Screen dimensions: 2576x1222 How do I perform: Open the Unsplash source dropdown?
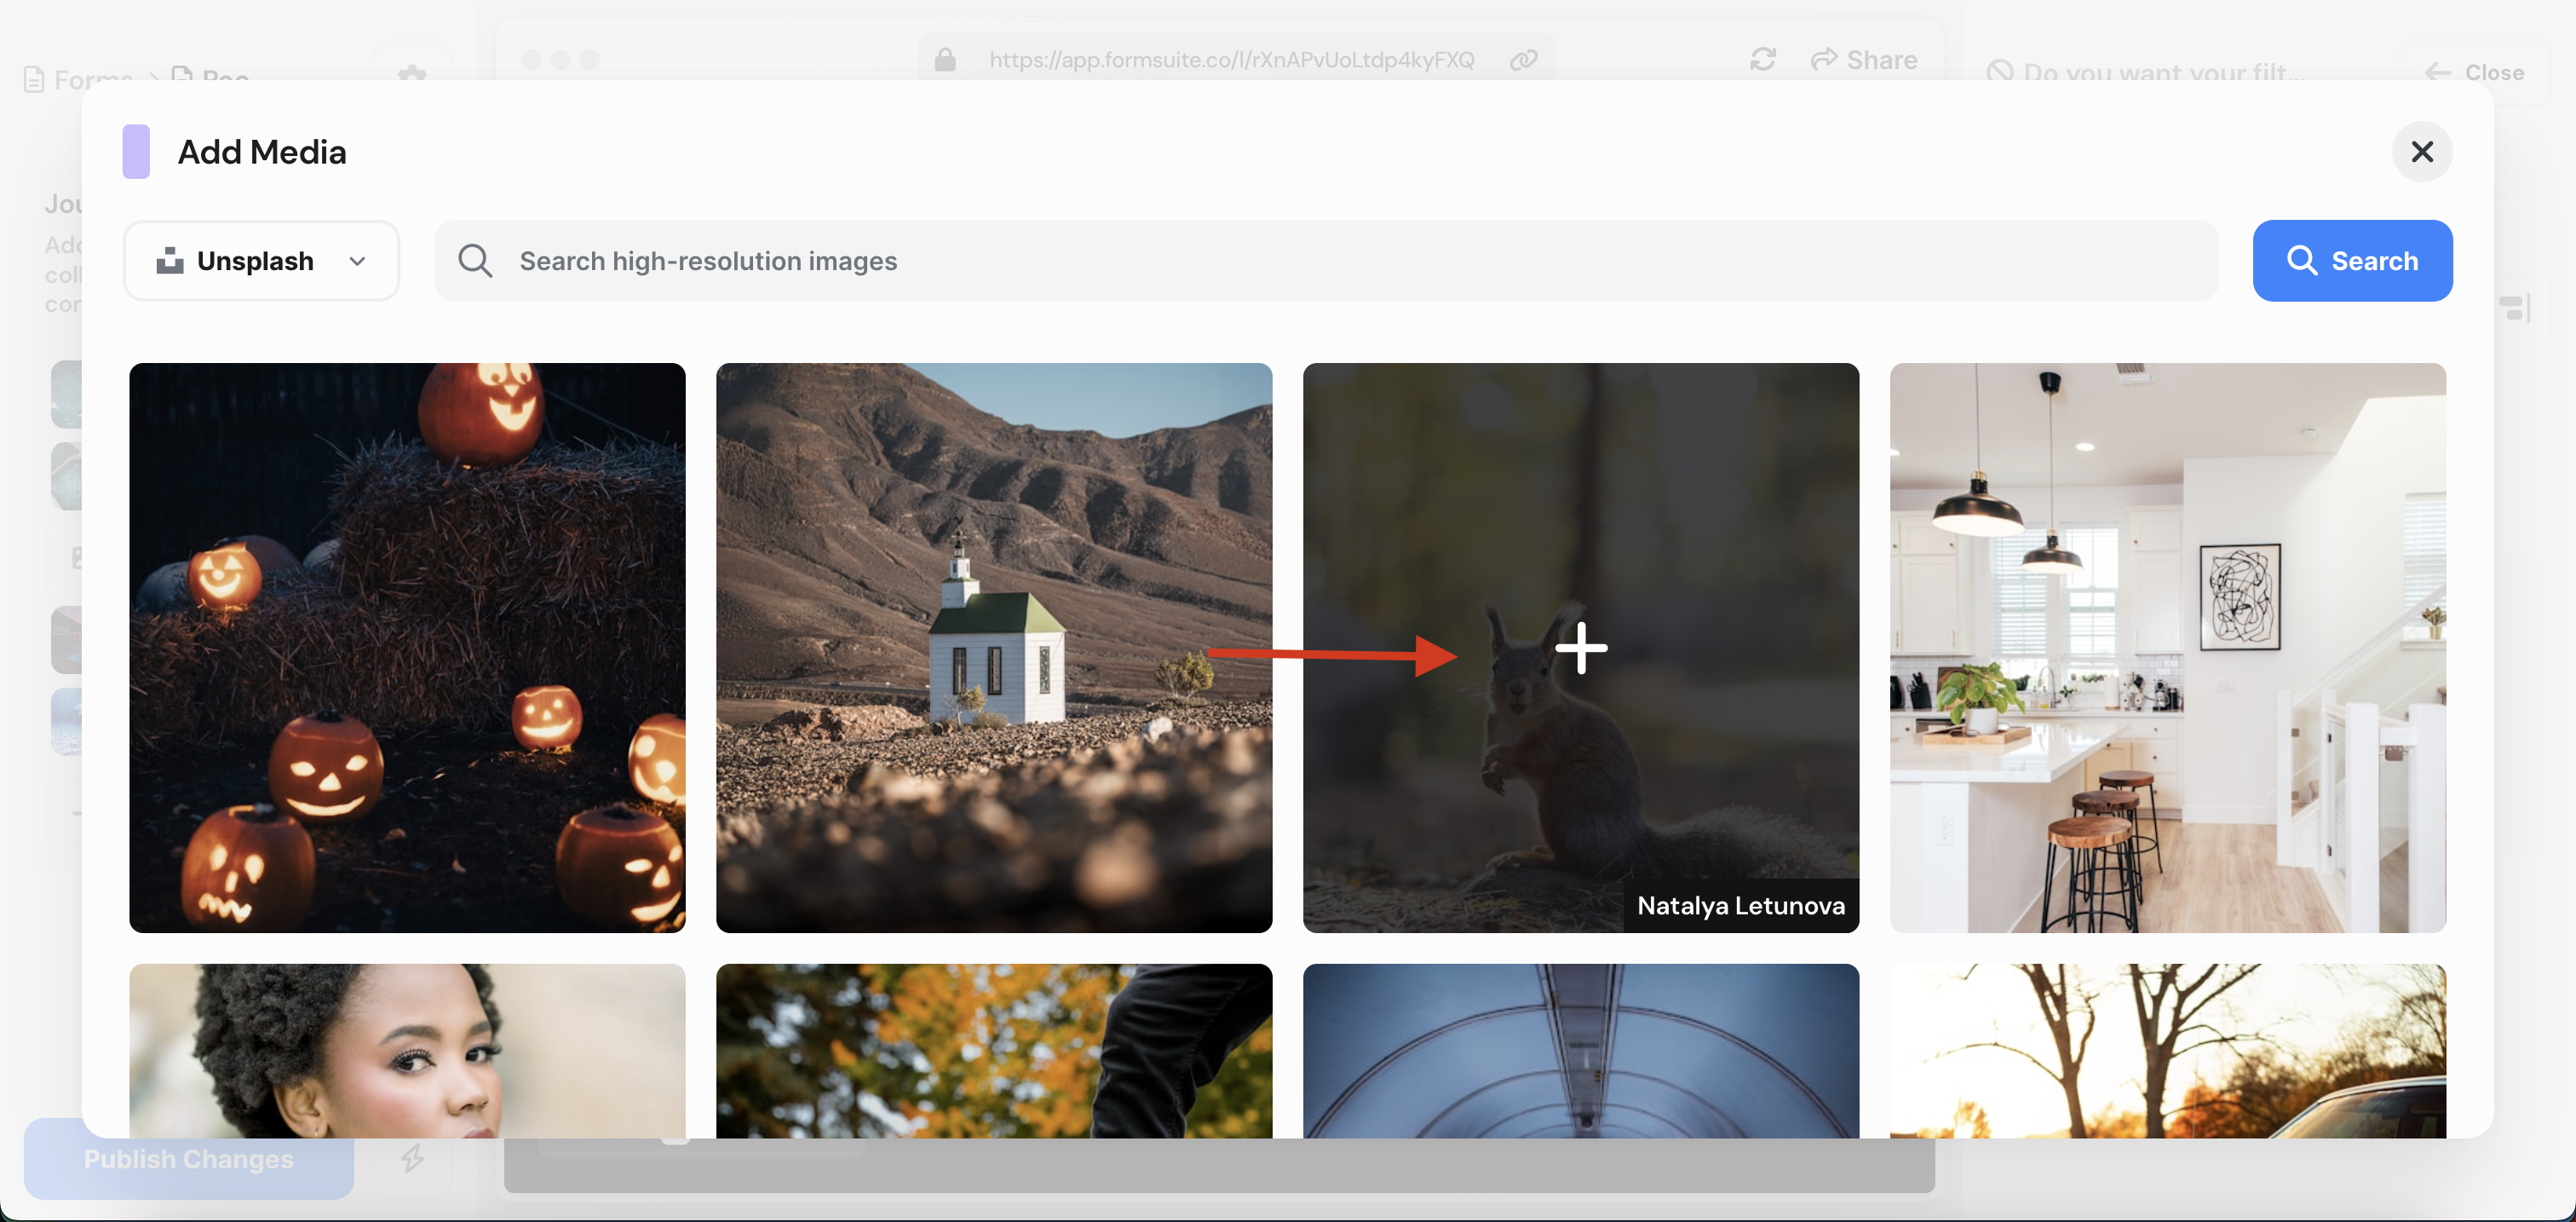click(x=261, y=261)
